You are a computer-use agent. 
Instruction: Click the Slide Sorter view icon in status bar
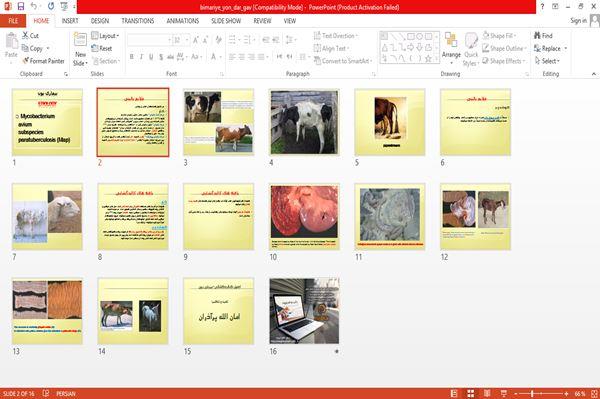[x=471, y=394]
